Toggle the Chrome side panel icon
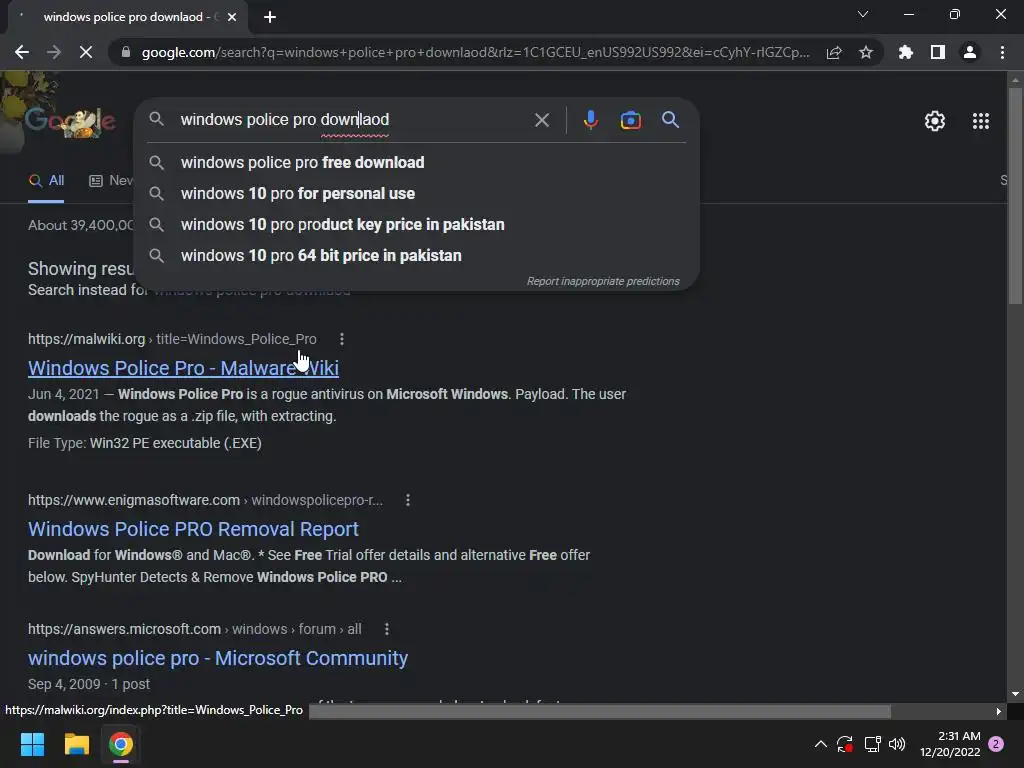1024x768 pixels. pos(938,52)
